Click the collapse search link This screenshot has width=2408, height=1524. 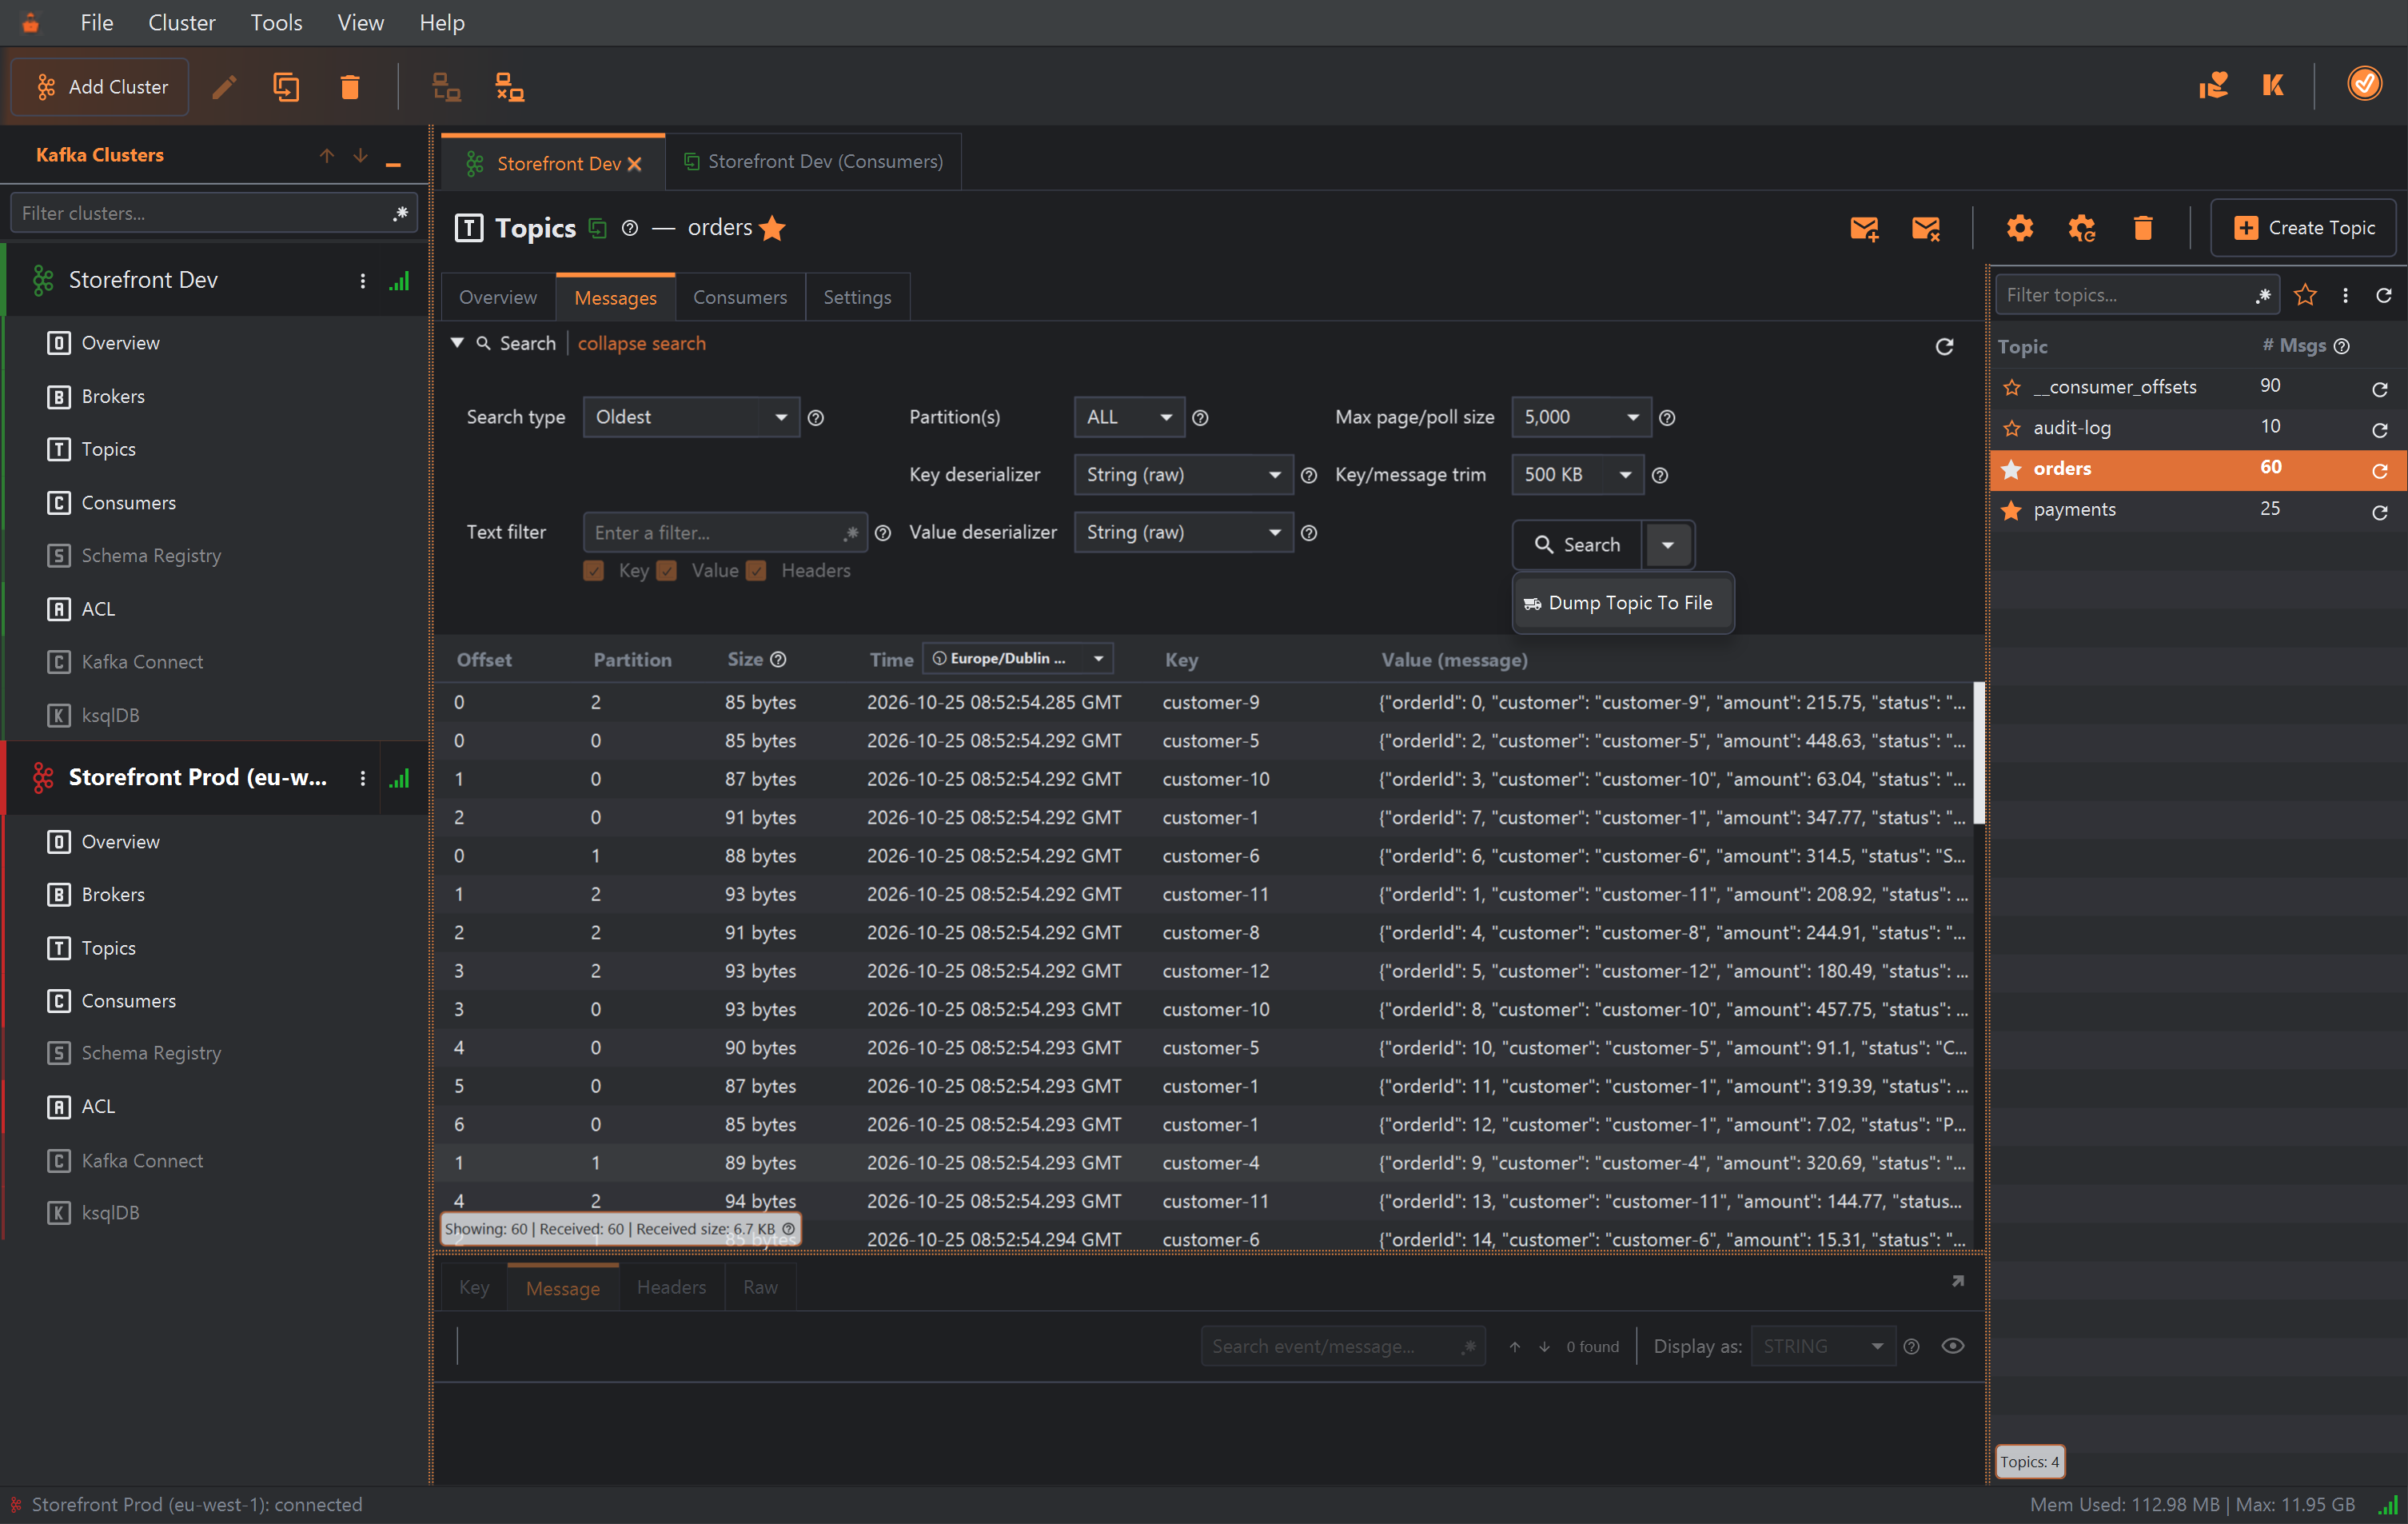(641, 343)
